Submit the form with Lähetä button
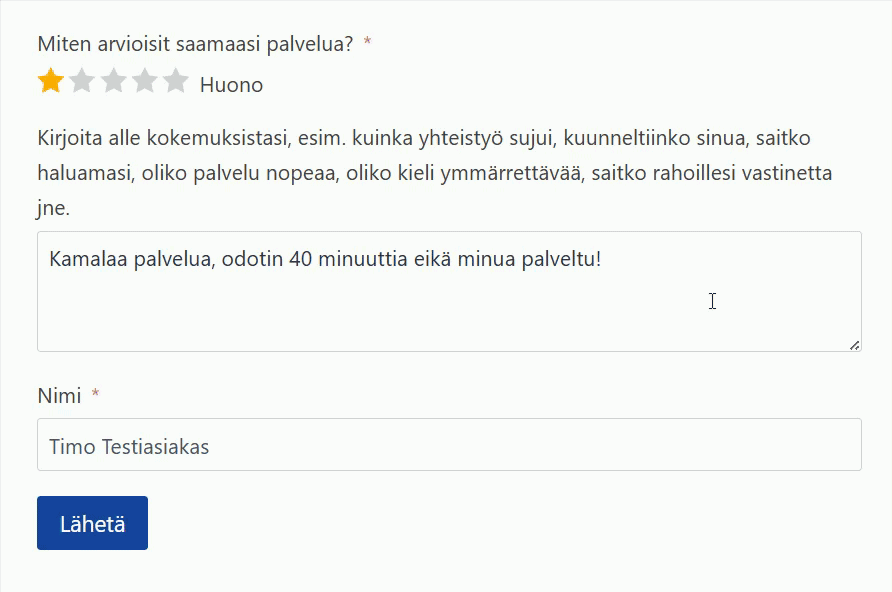This screenshot has height=592, width=892. point(92,523)
